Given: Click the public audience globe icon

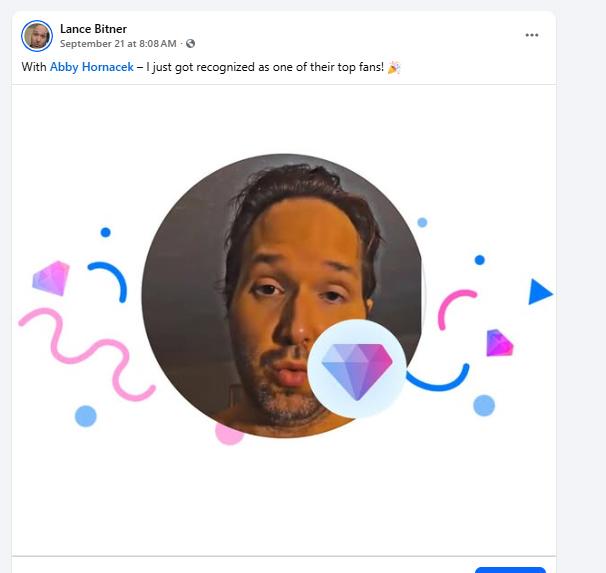Looking at the screenshot, I should pyautogui.click(x=191, y=44).
